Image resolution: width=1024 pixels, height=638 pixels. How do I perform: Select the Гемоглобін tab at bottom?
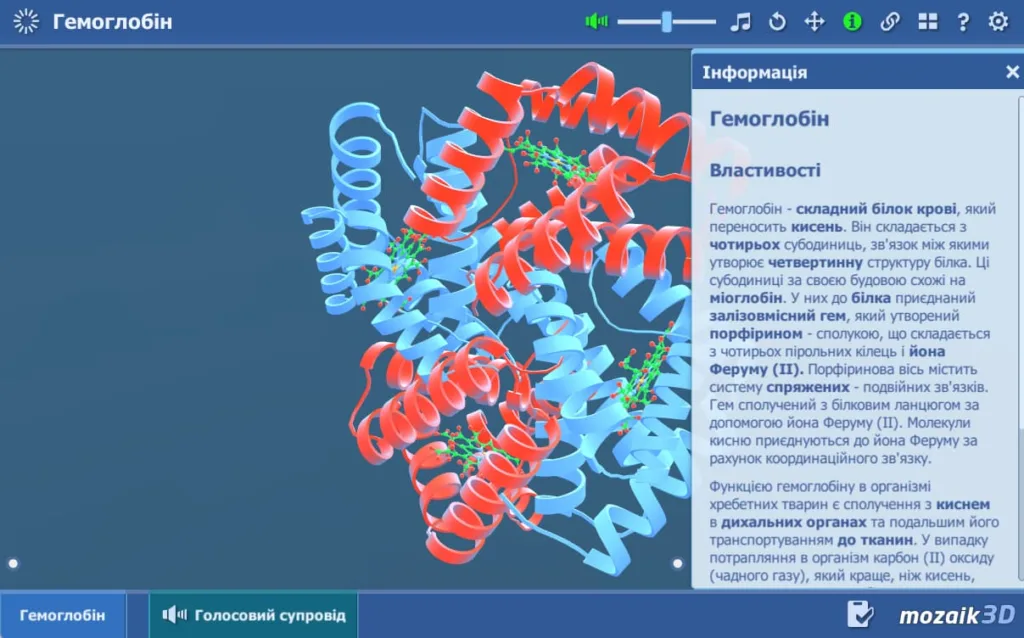tap(62, 615)
